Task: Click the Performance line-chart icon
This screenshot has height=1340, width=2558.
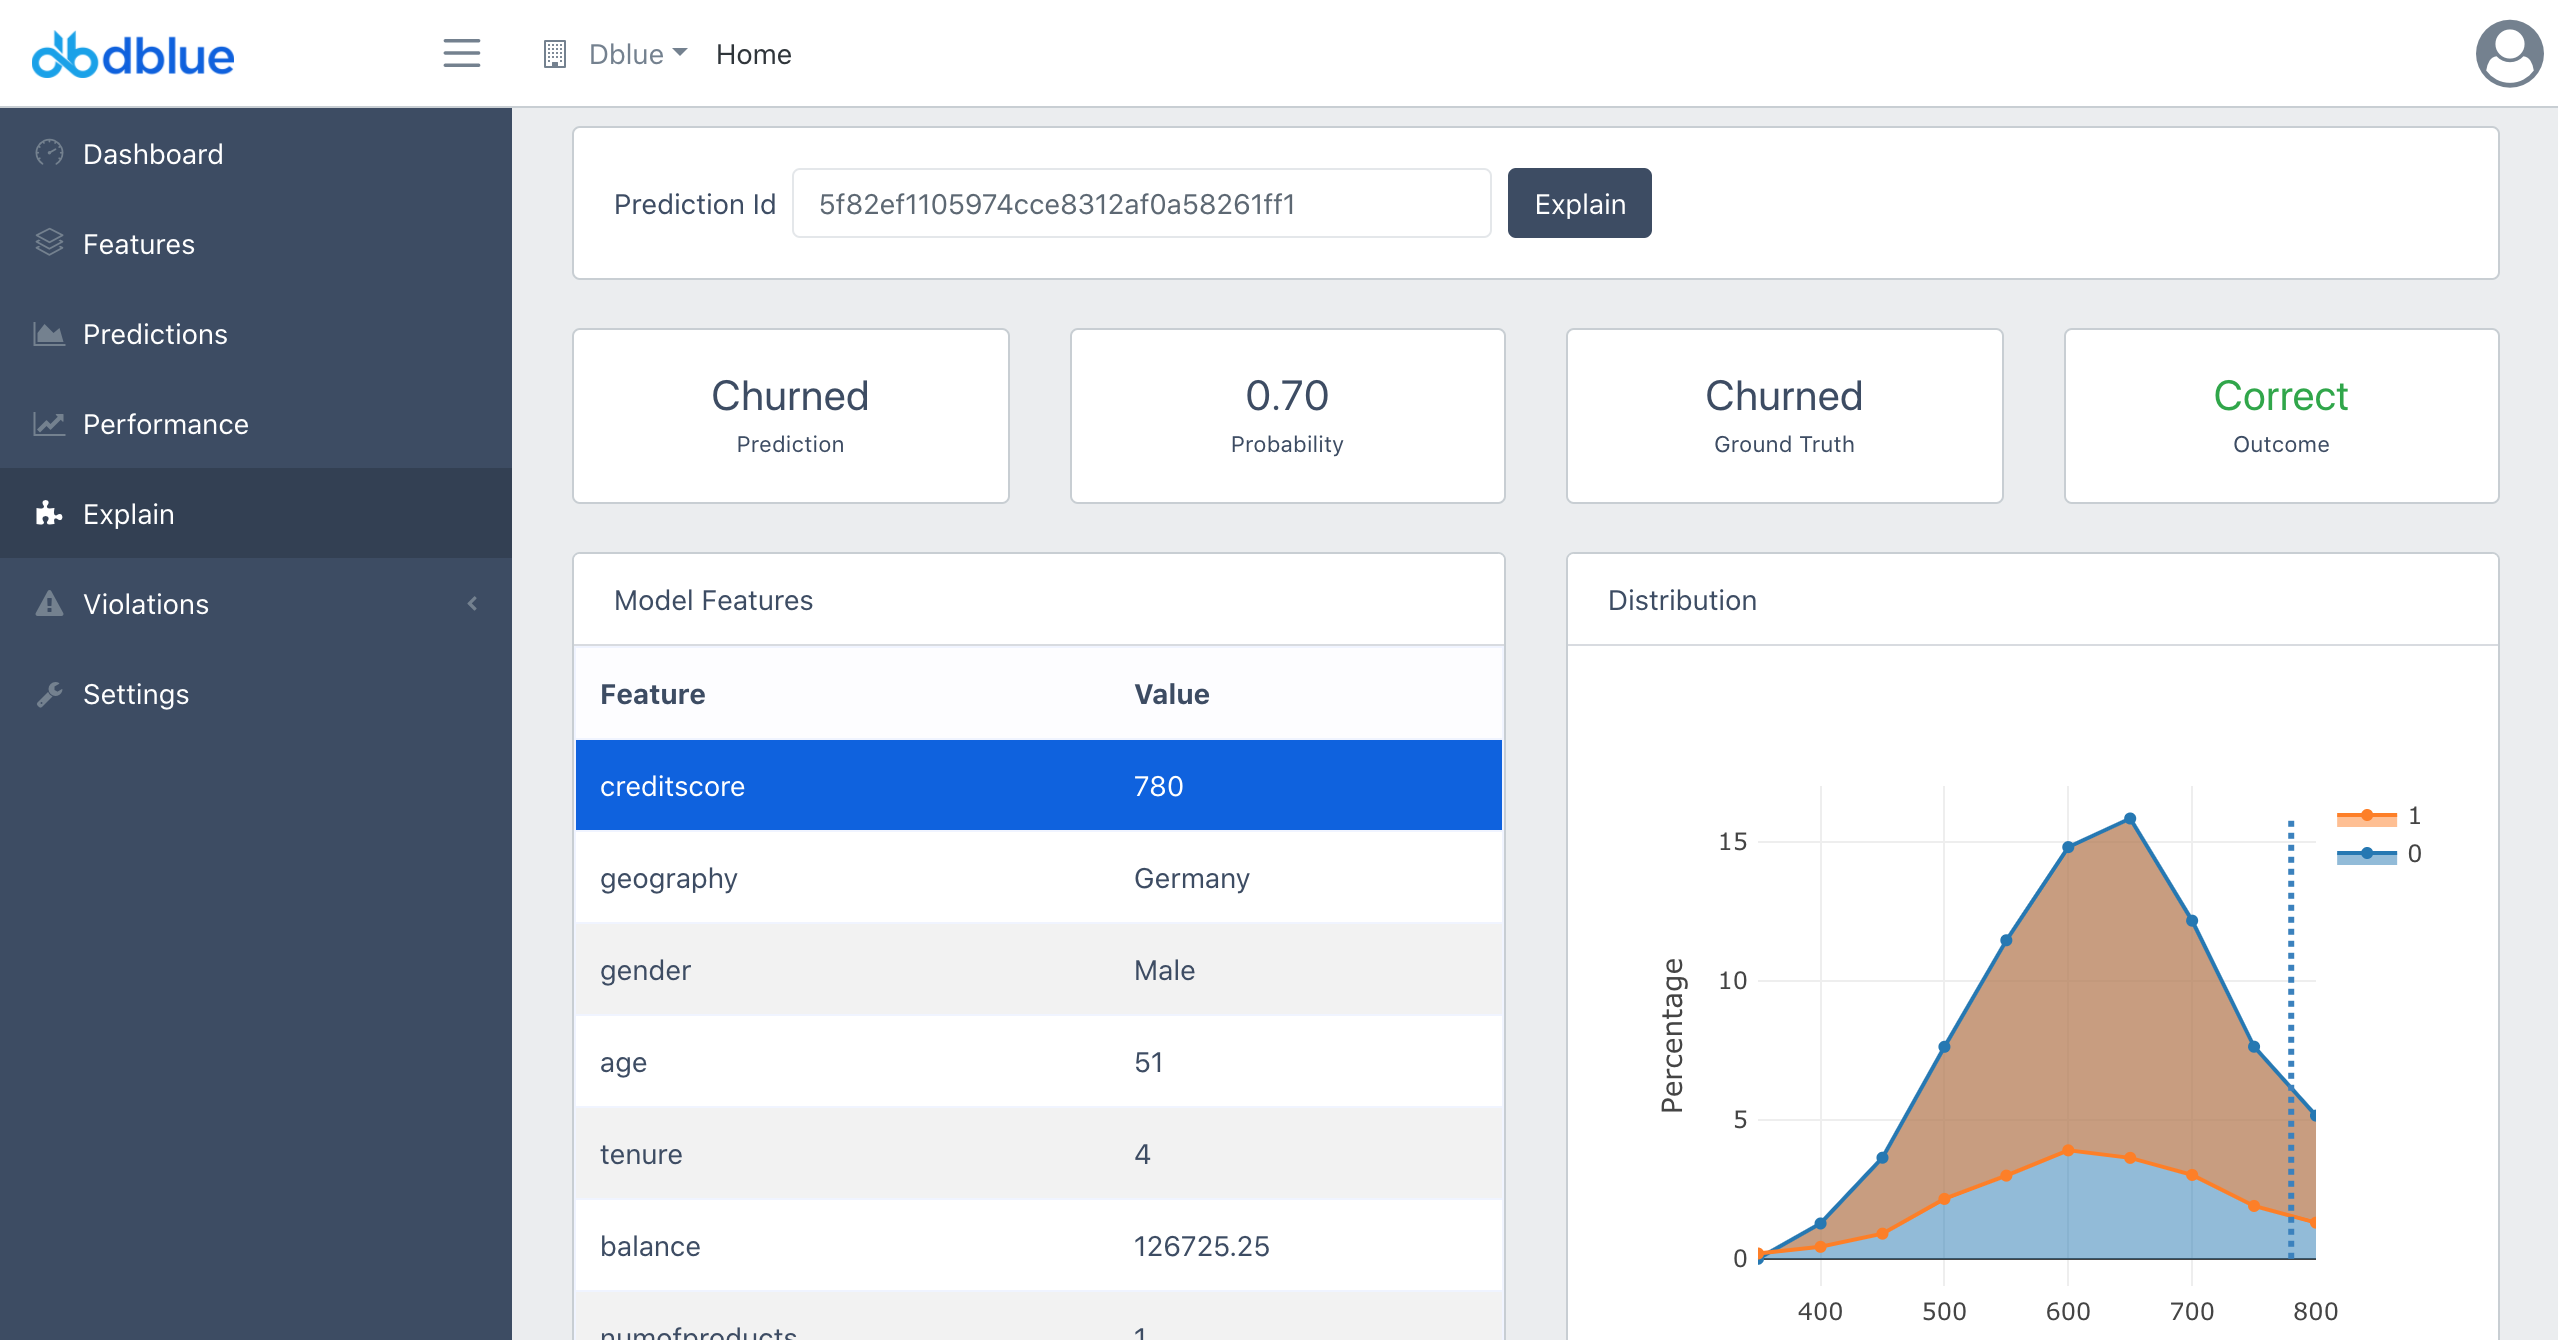Action: pos(49,423)
